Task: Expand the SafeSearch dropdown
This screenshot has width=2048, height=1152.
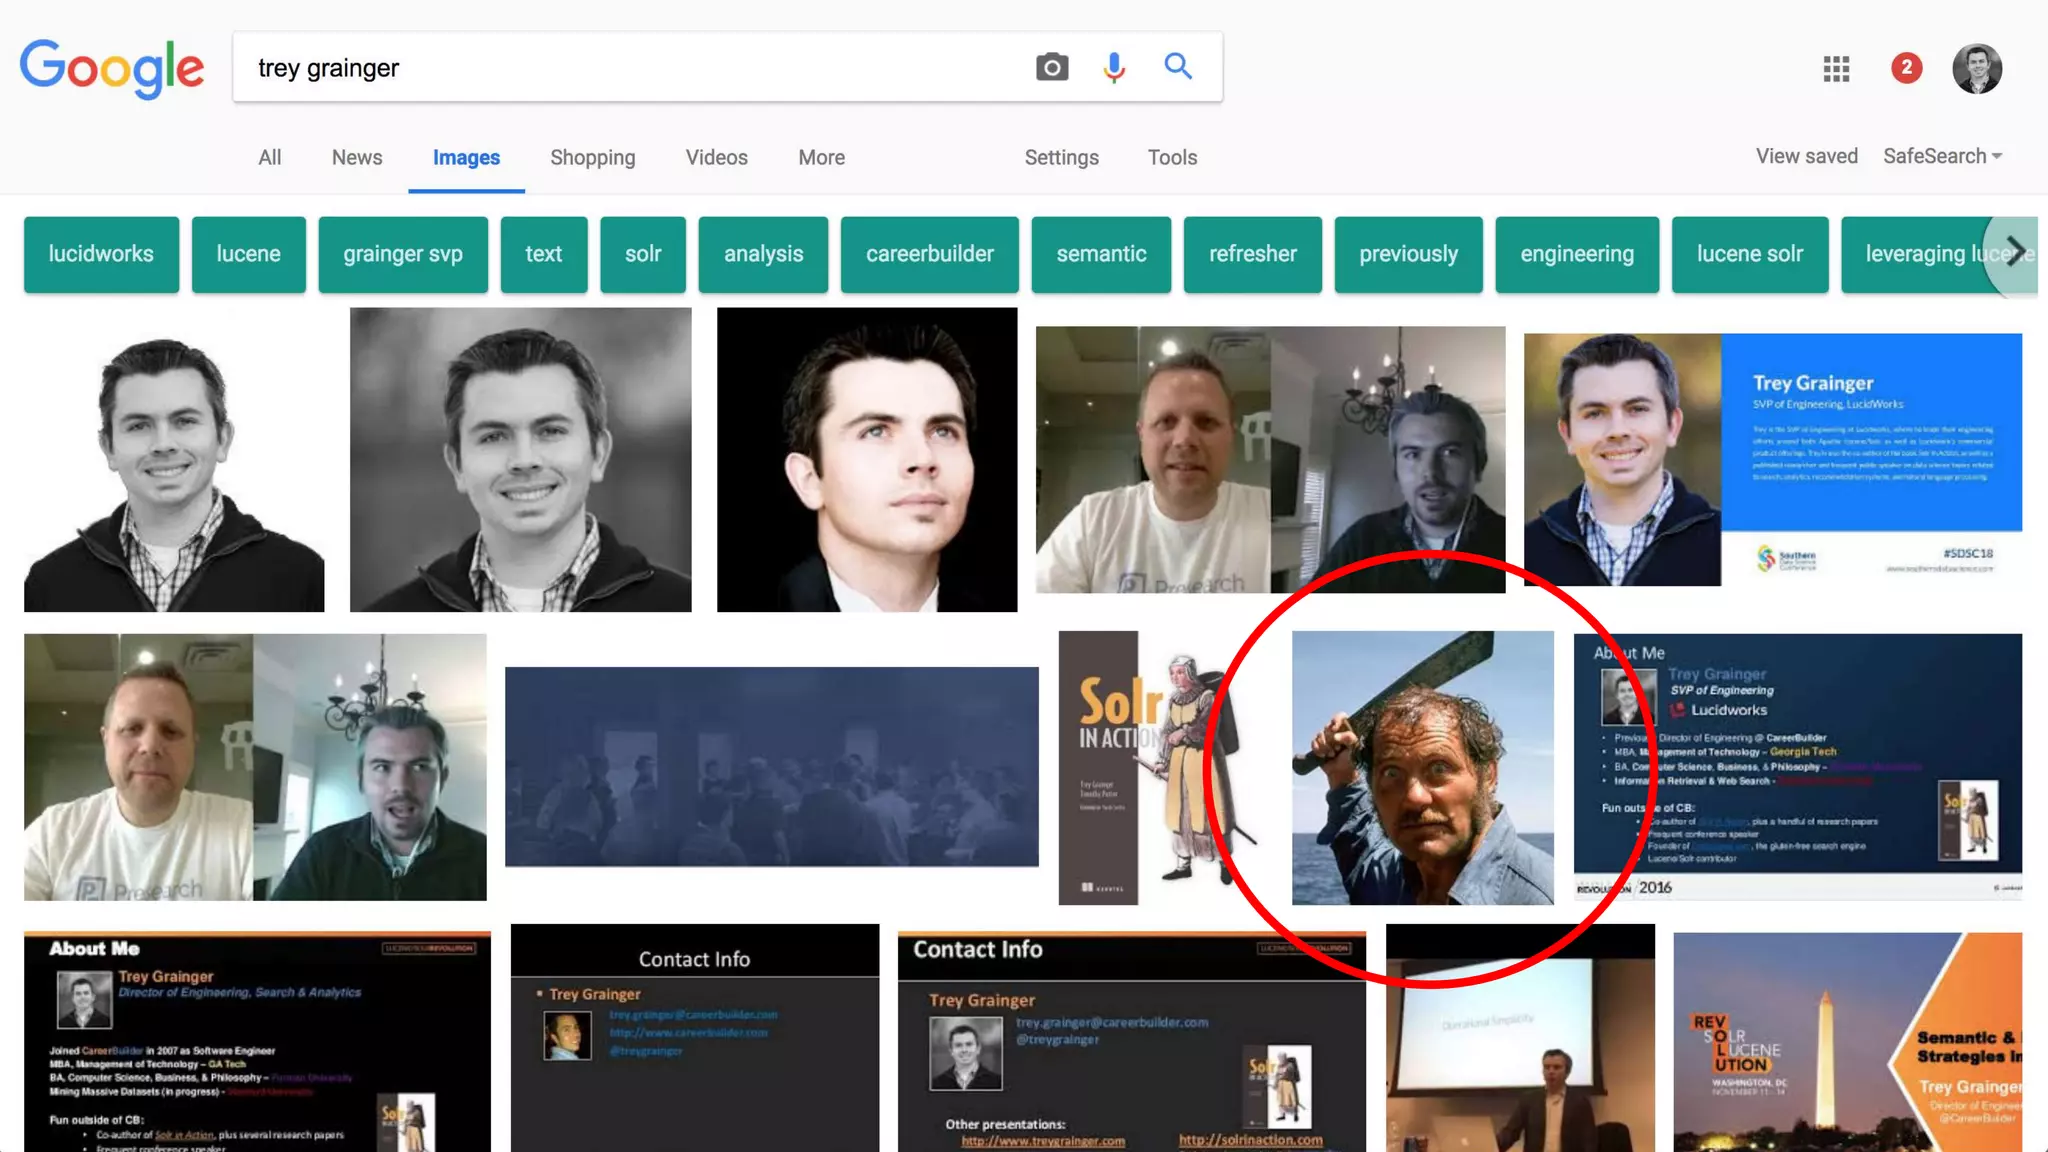Action: [x=1942, y=156]
